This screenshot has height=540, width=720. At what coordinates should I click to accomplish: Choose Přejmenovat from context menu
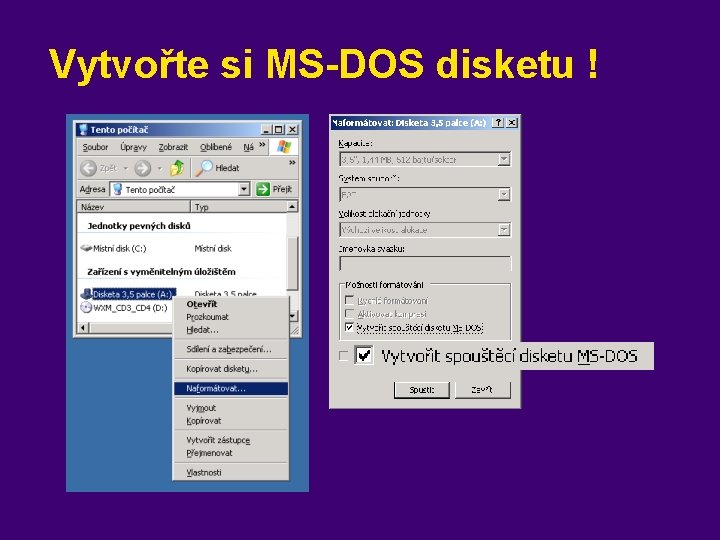click(x=231, y=453)
